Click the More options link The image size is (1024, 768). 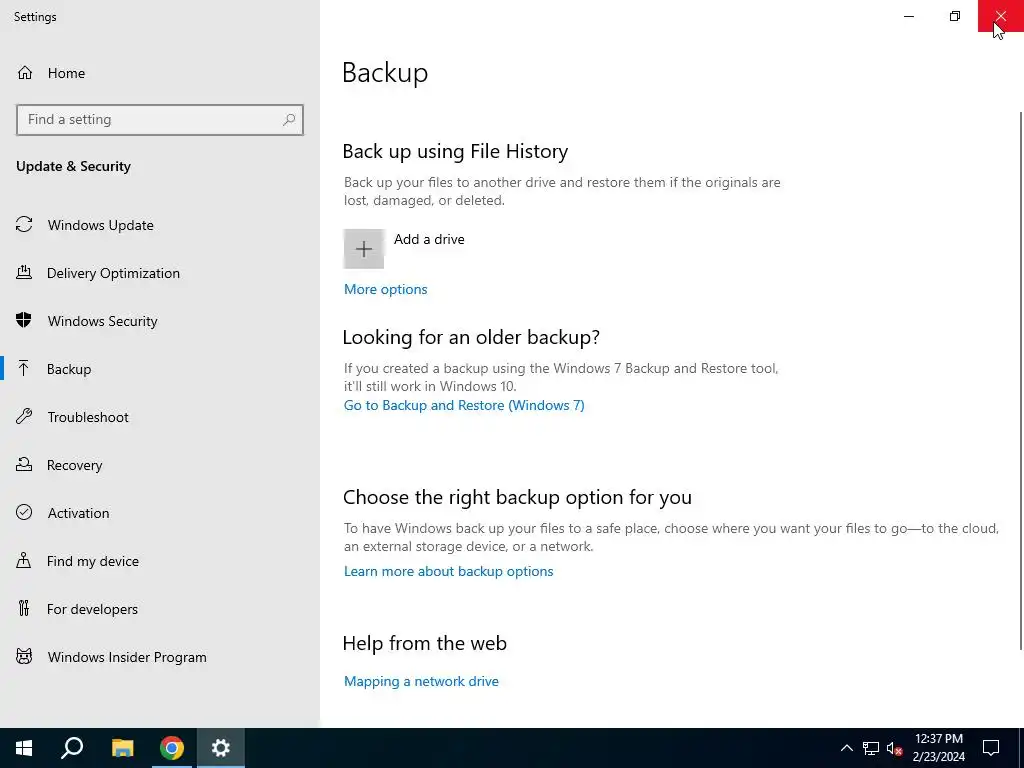385,289
